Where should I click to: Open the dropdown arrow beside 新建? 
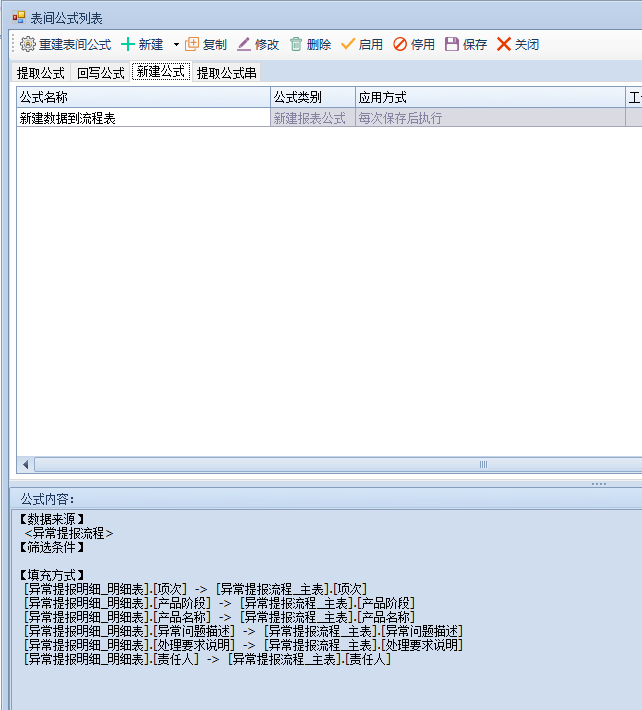click(x=176, y=45)
